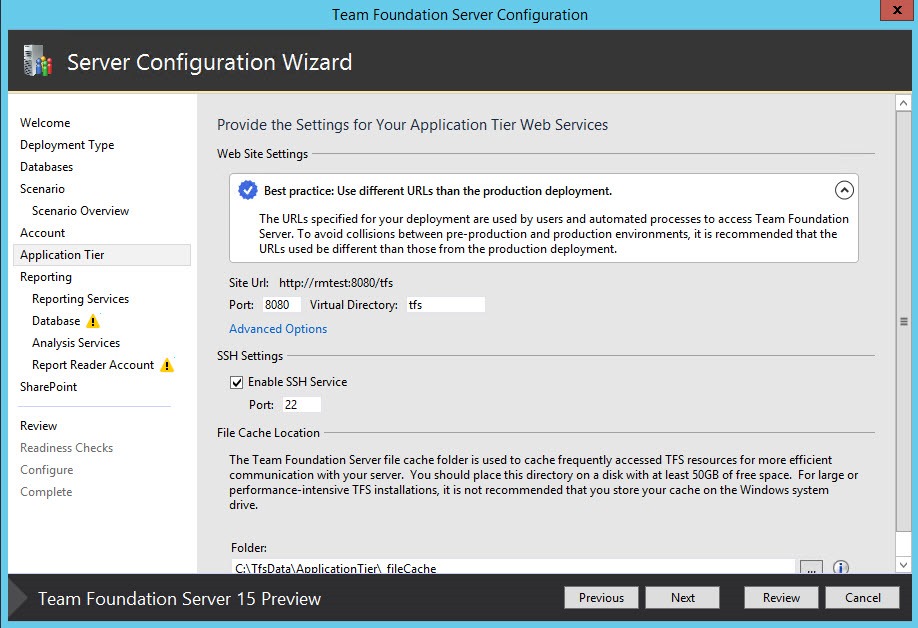Click the scroll up arrow of the settings pane
This screenshot has height=628, width=918.
(x=903, y=103)
